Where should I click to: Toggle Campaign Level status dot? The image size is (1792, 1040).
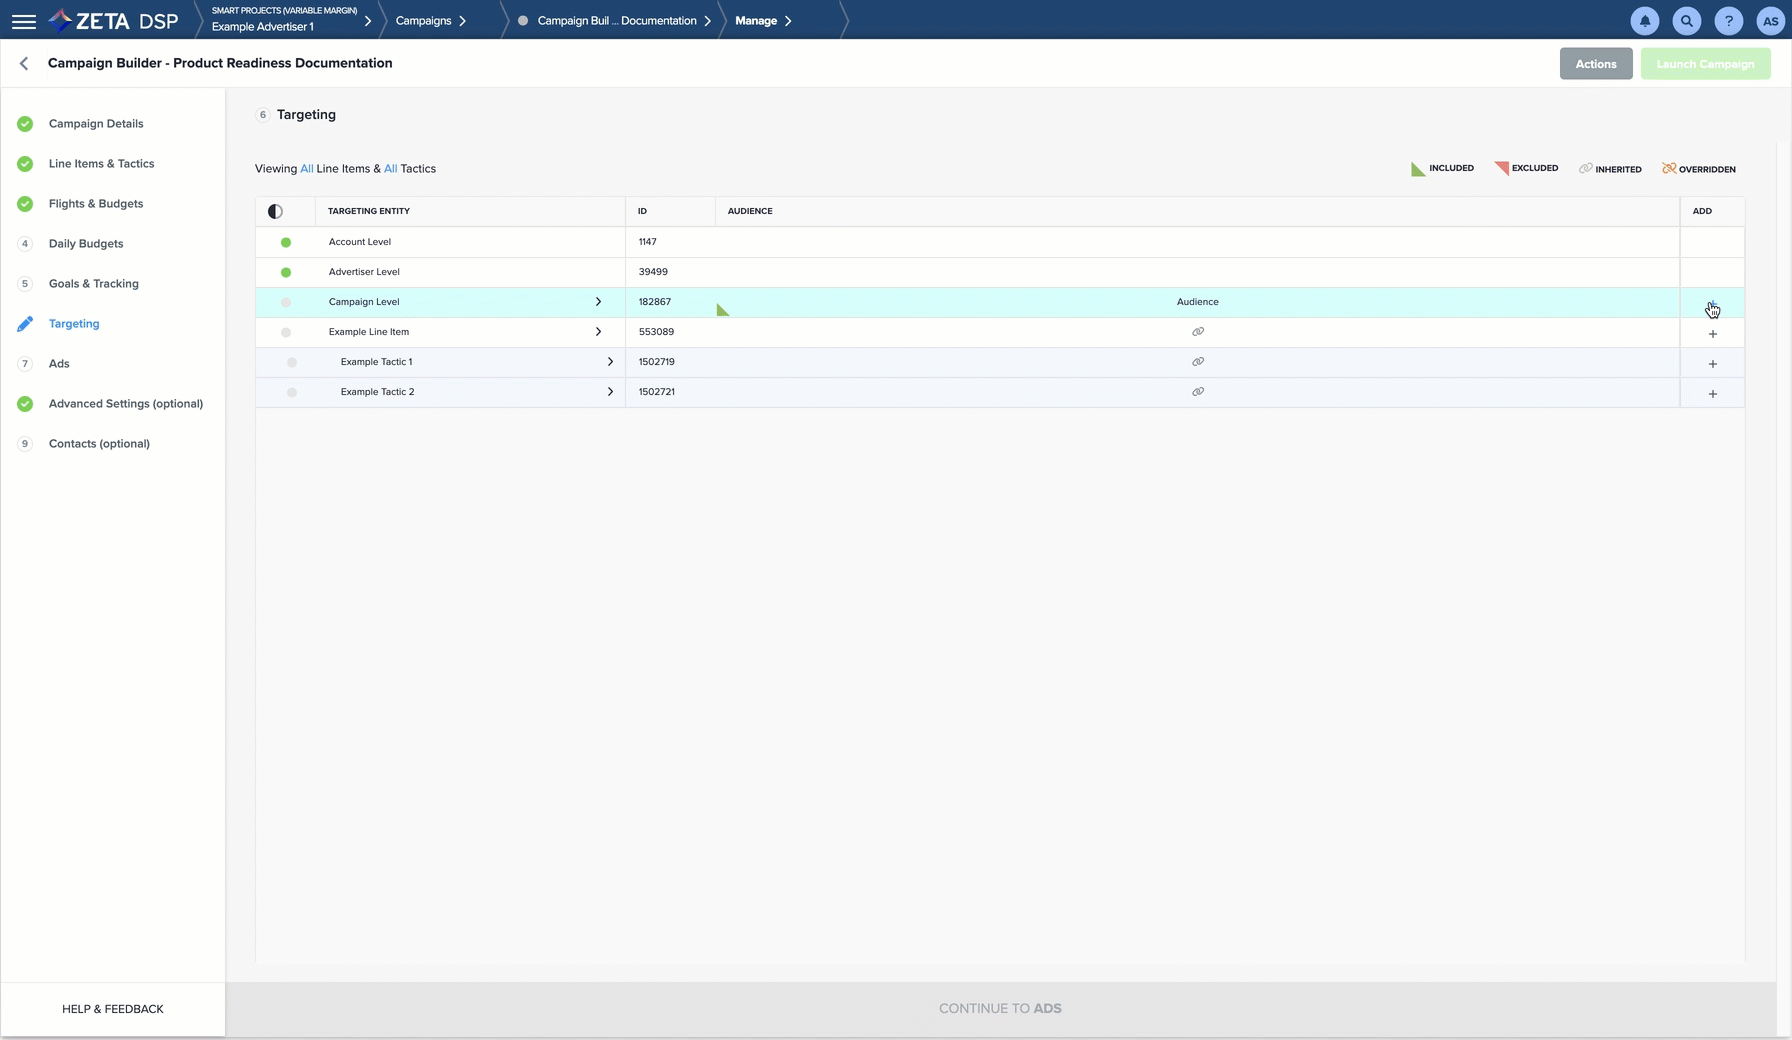tap(286, 302)
